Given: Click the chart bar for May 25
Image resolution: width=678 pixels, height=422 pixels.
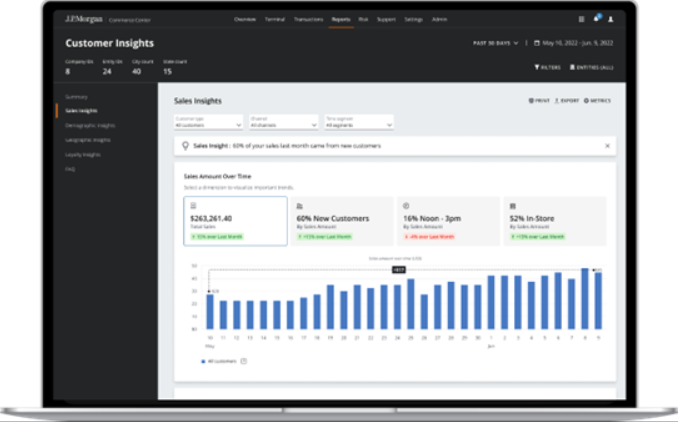Looking at the screenshot, I should (x=411, y=304).
